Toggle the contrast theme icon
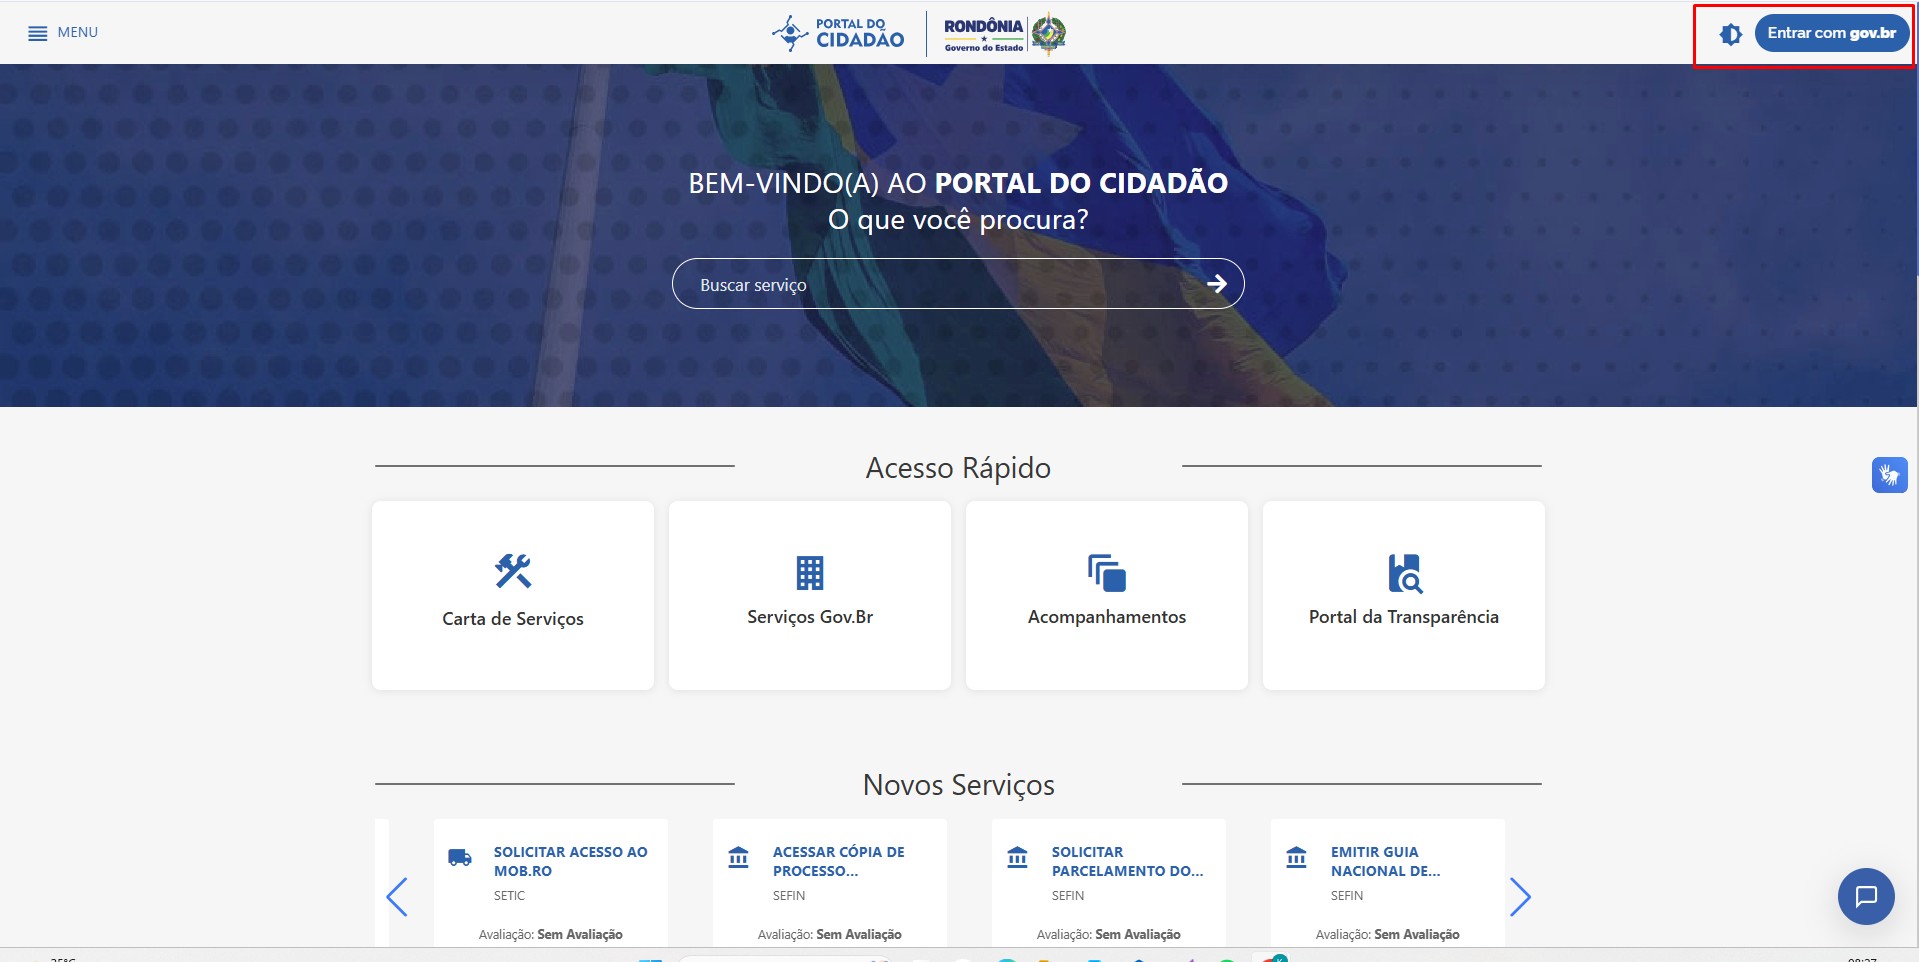Image resolution: width=1919 pixels, height=962 pixels. 1730,34
